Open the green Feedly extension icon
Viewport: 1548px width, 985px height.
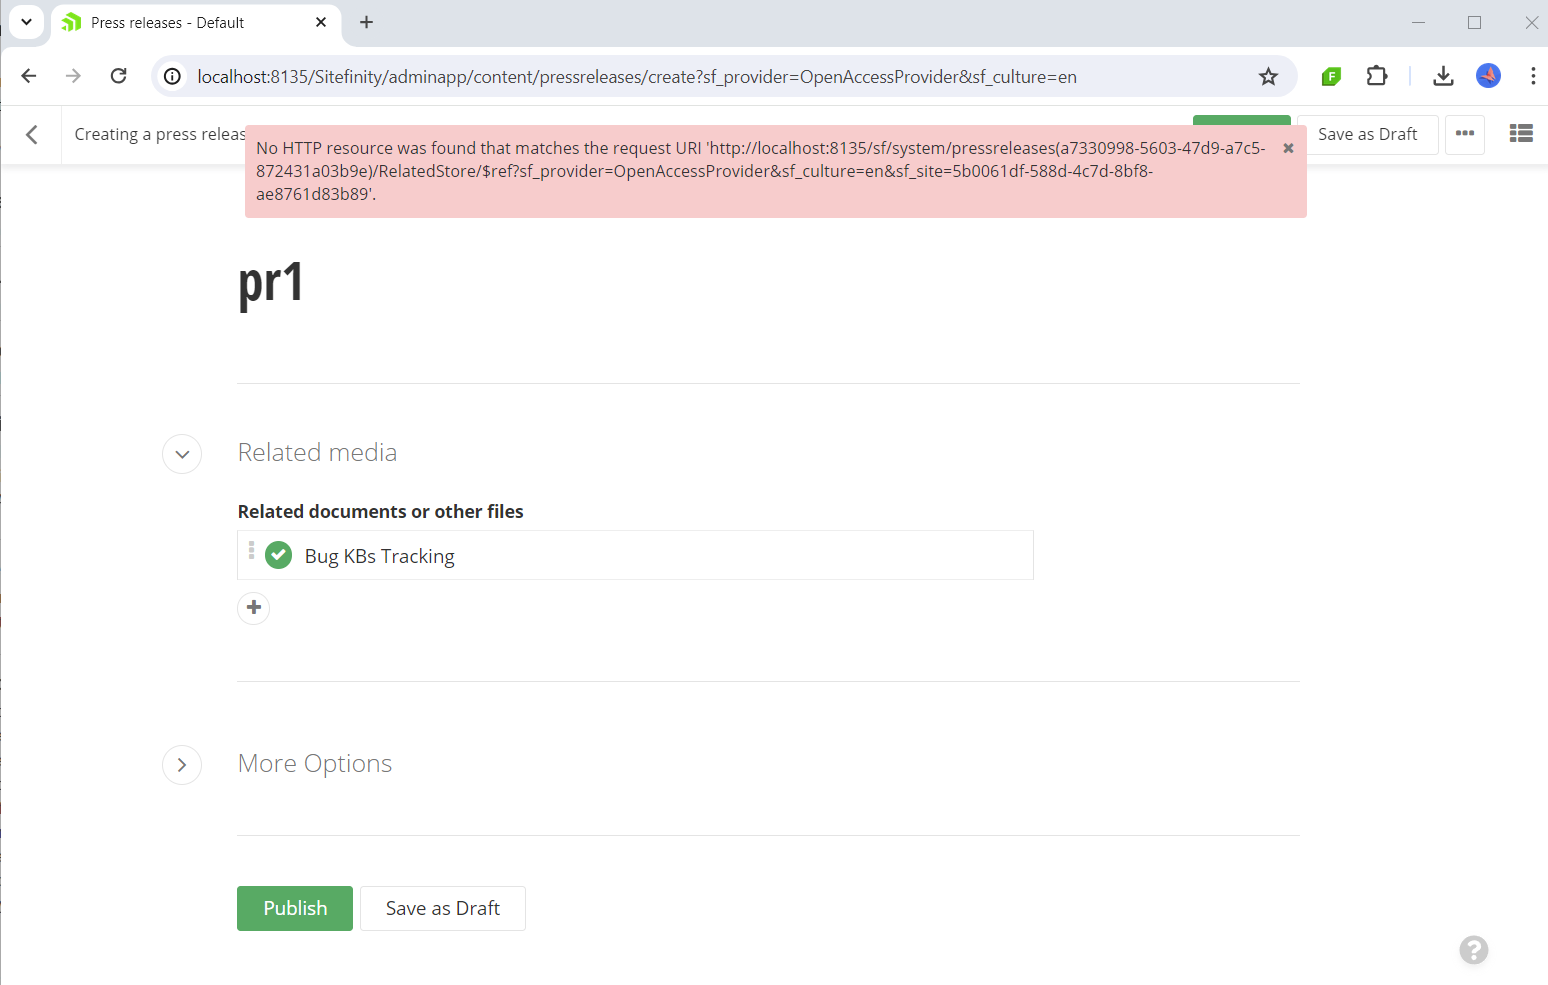click(1331, 76)
